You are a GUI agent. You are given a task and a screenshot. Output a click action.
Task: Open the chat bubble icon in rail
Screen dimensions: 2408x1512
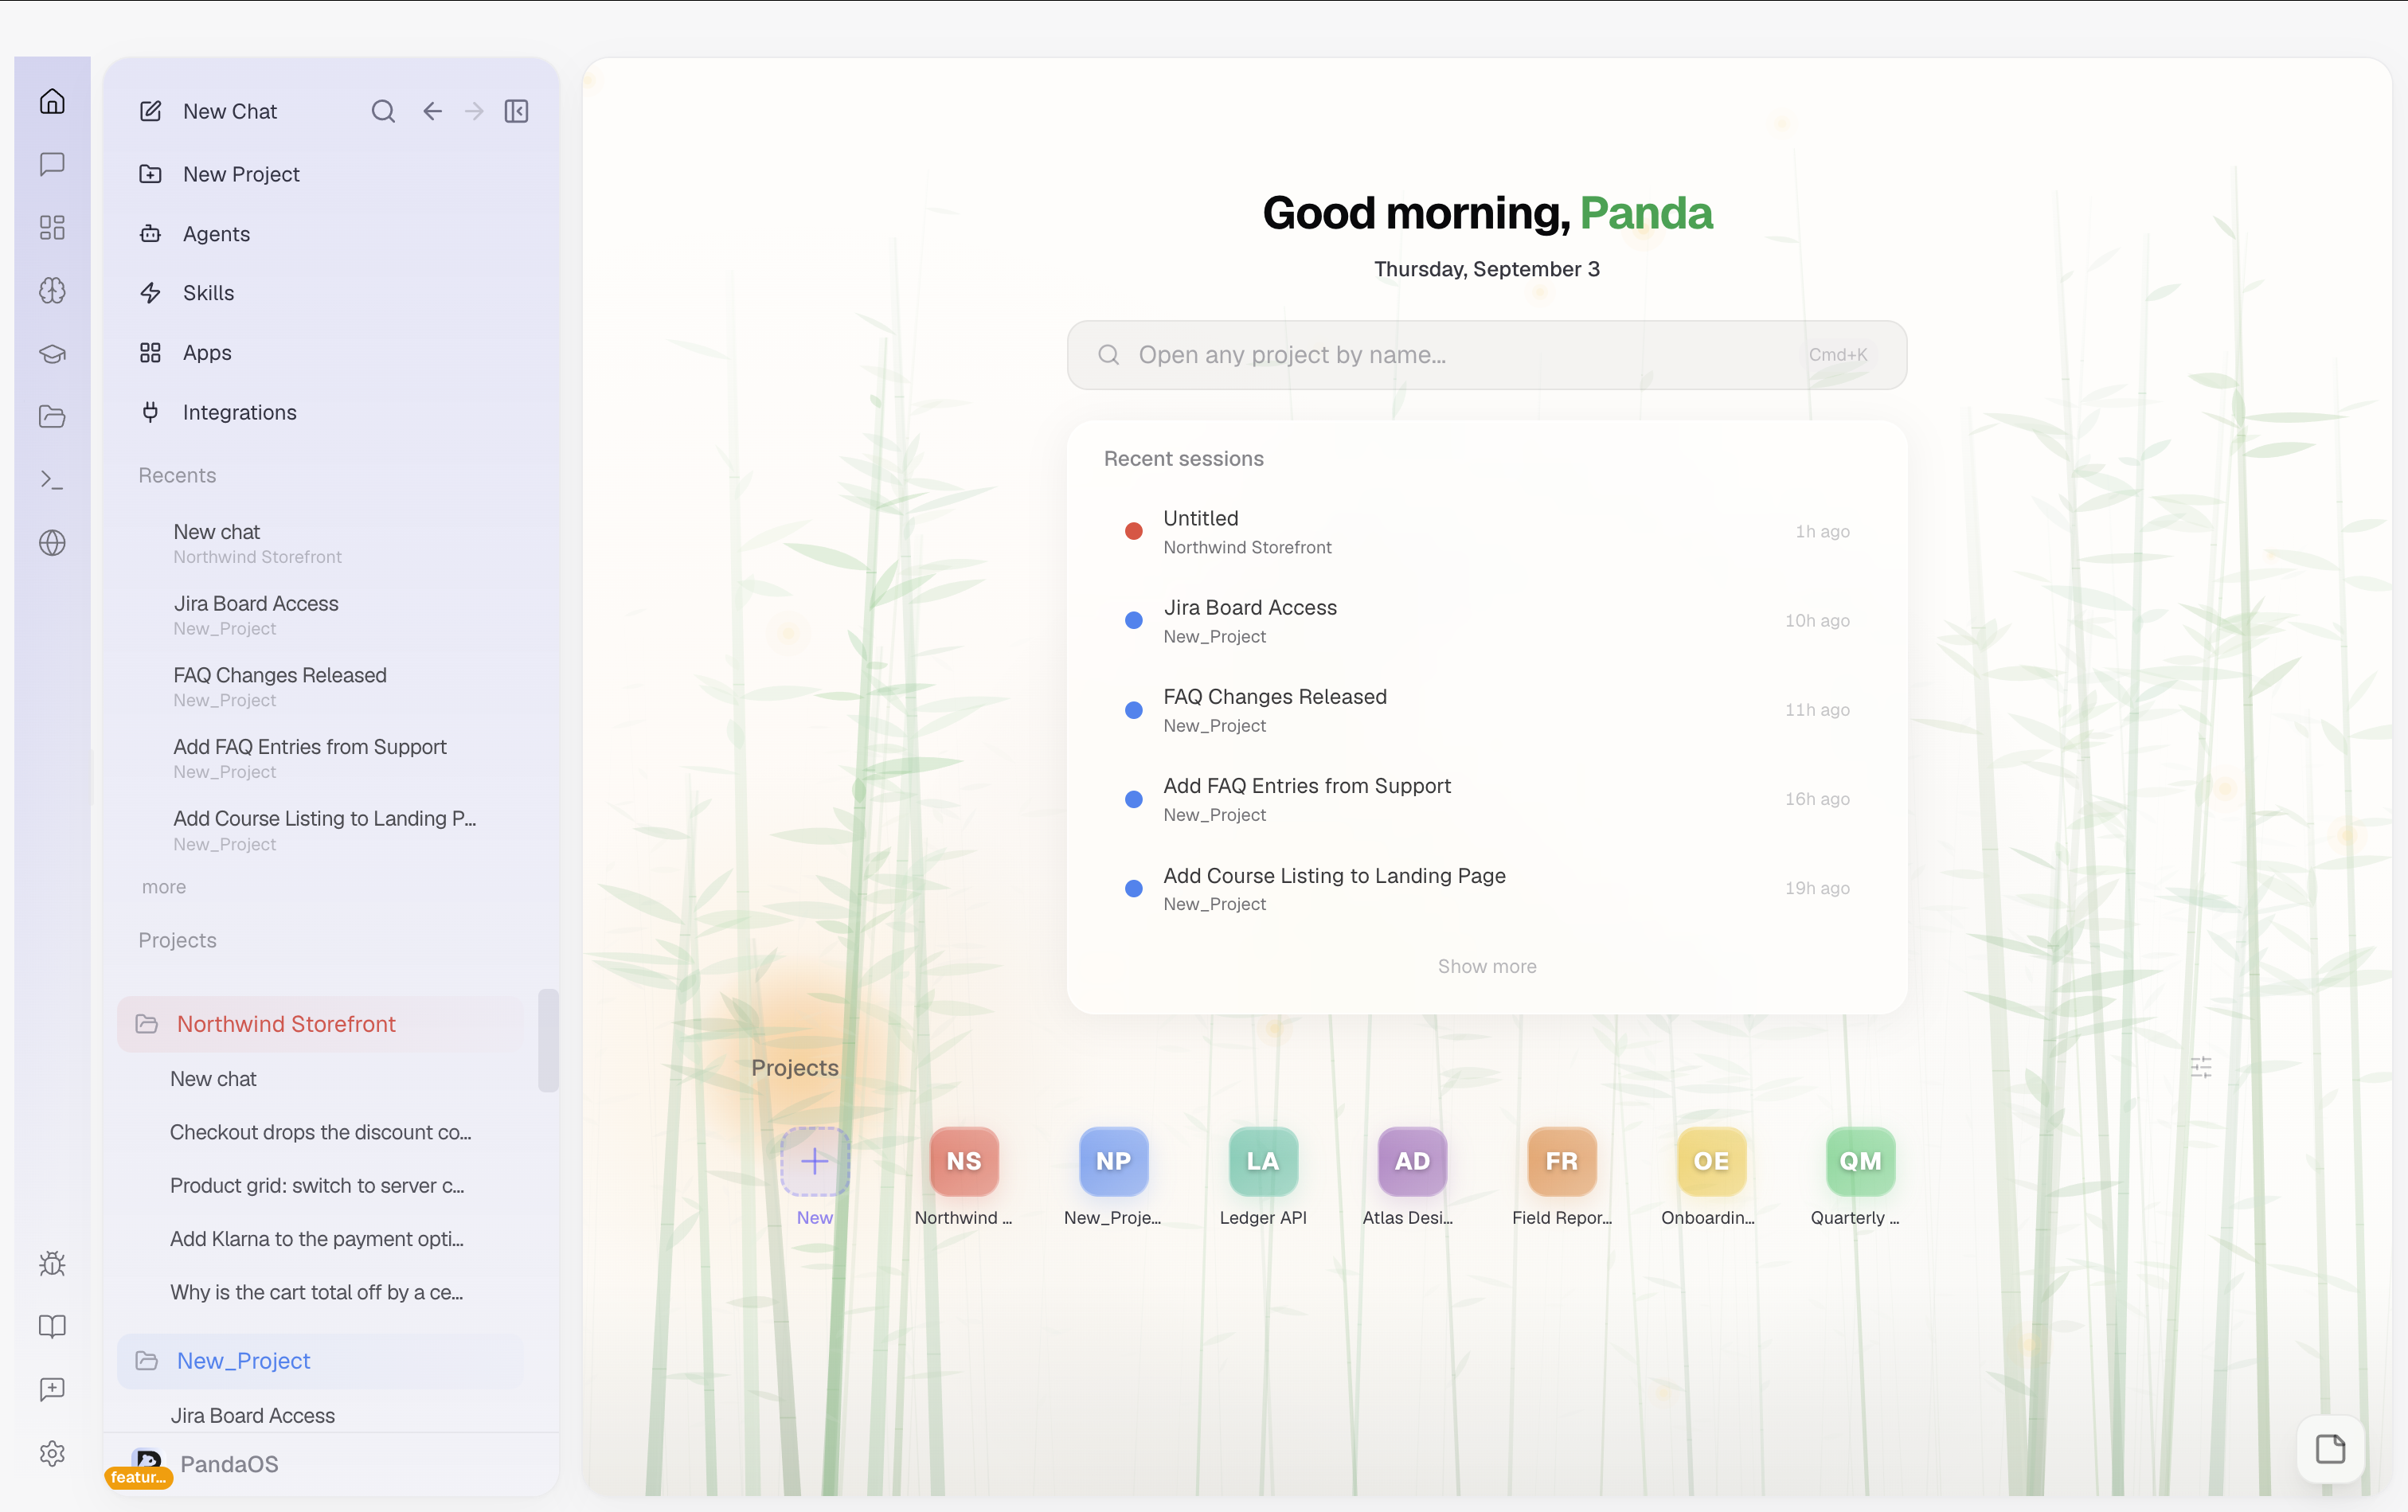(x=52, y=164)
